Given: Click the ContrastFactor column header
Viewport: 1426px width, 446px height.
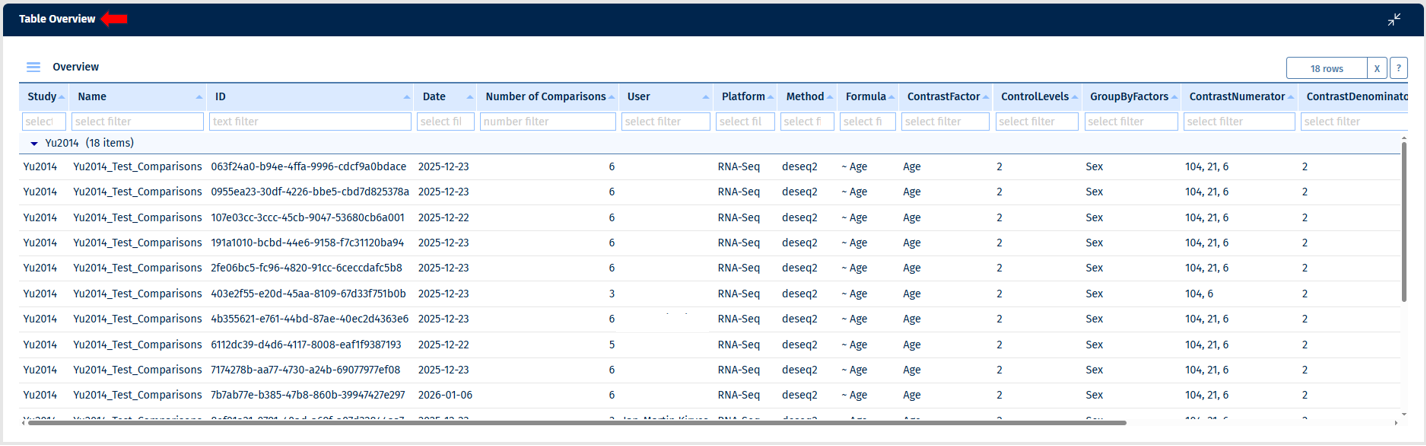Looking at the screenshot, I should (x=943, y=97).
